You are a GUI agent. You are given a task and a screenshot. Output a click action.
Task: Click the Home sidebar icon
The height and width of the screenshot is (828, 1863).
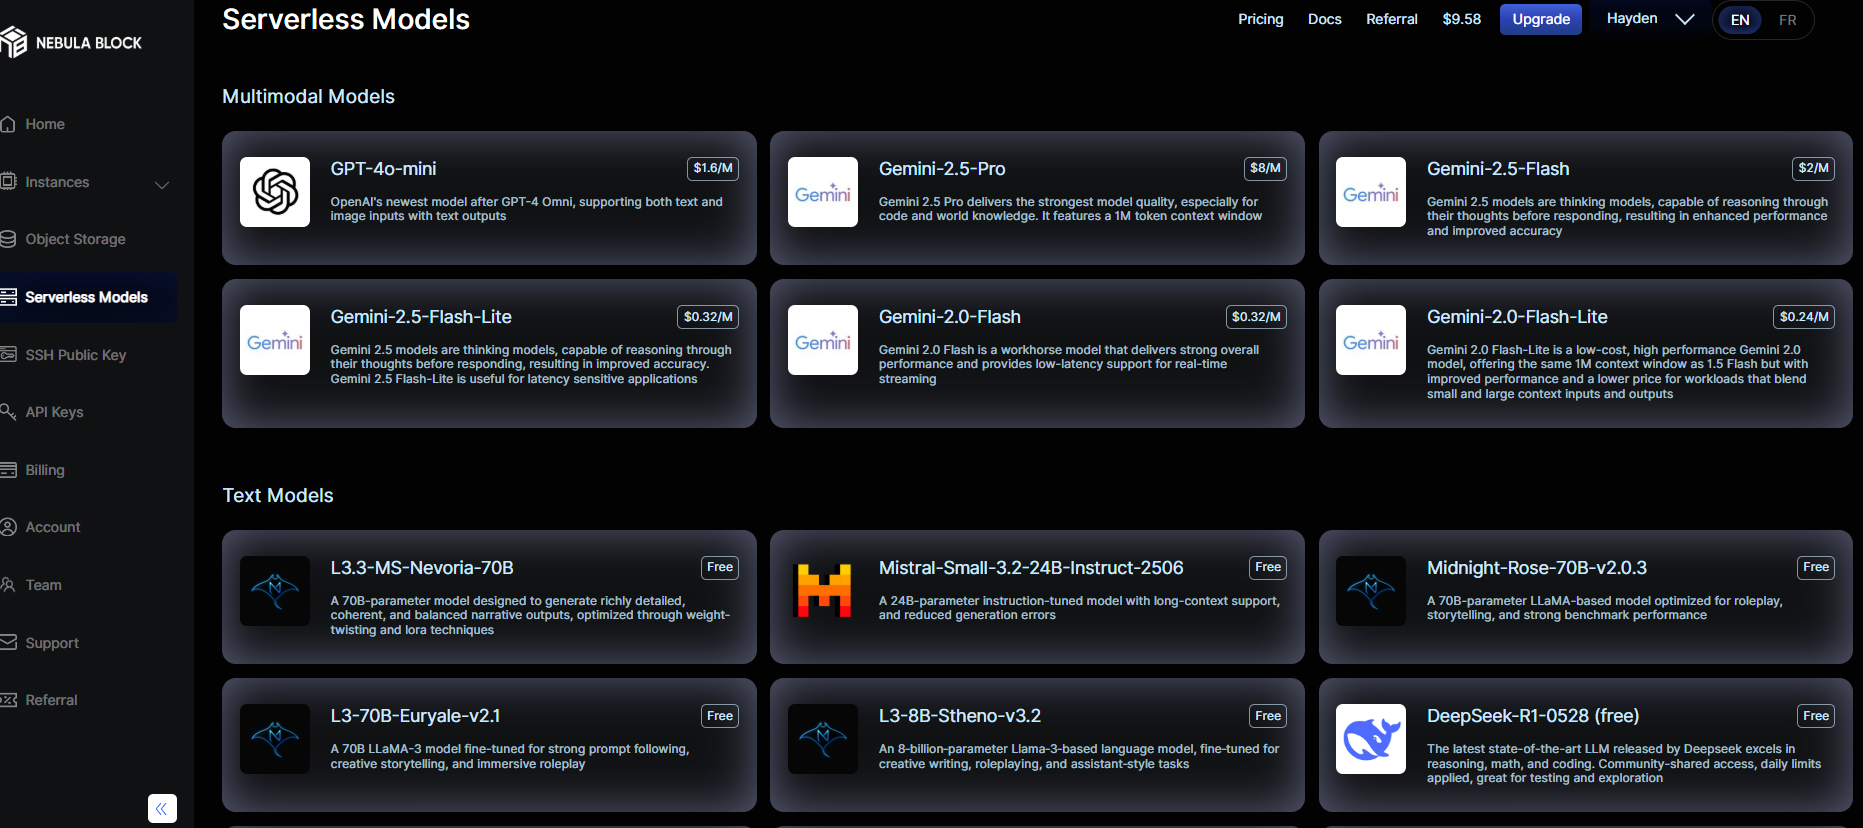tap(8, 124)
